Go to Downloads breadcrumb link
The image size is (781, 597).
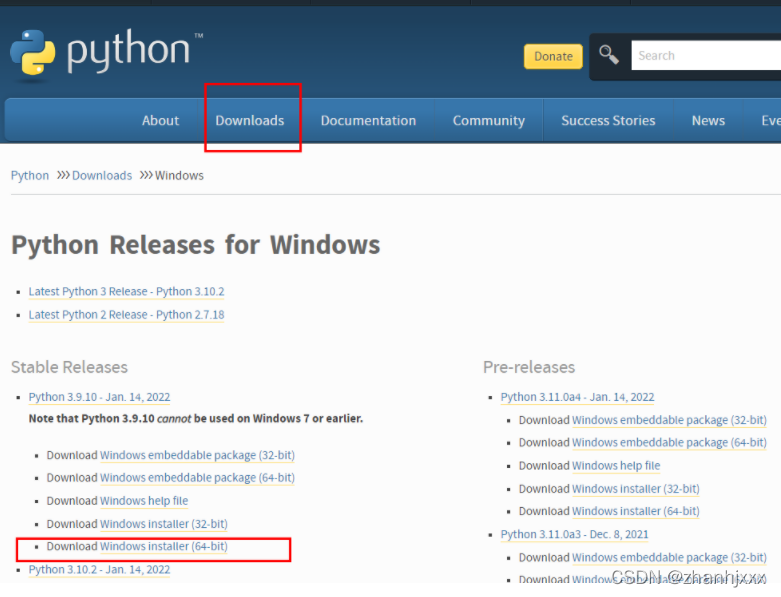point(102,176)
